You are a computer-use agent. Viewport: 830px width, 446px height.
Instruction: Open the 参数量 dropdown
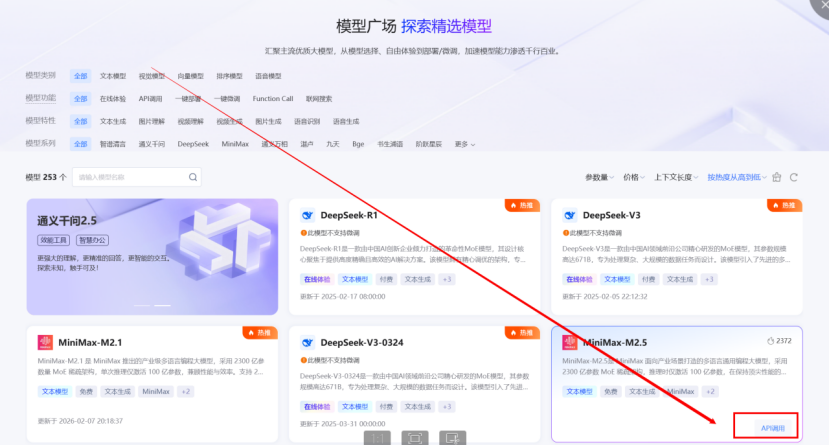[599, 177]
